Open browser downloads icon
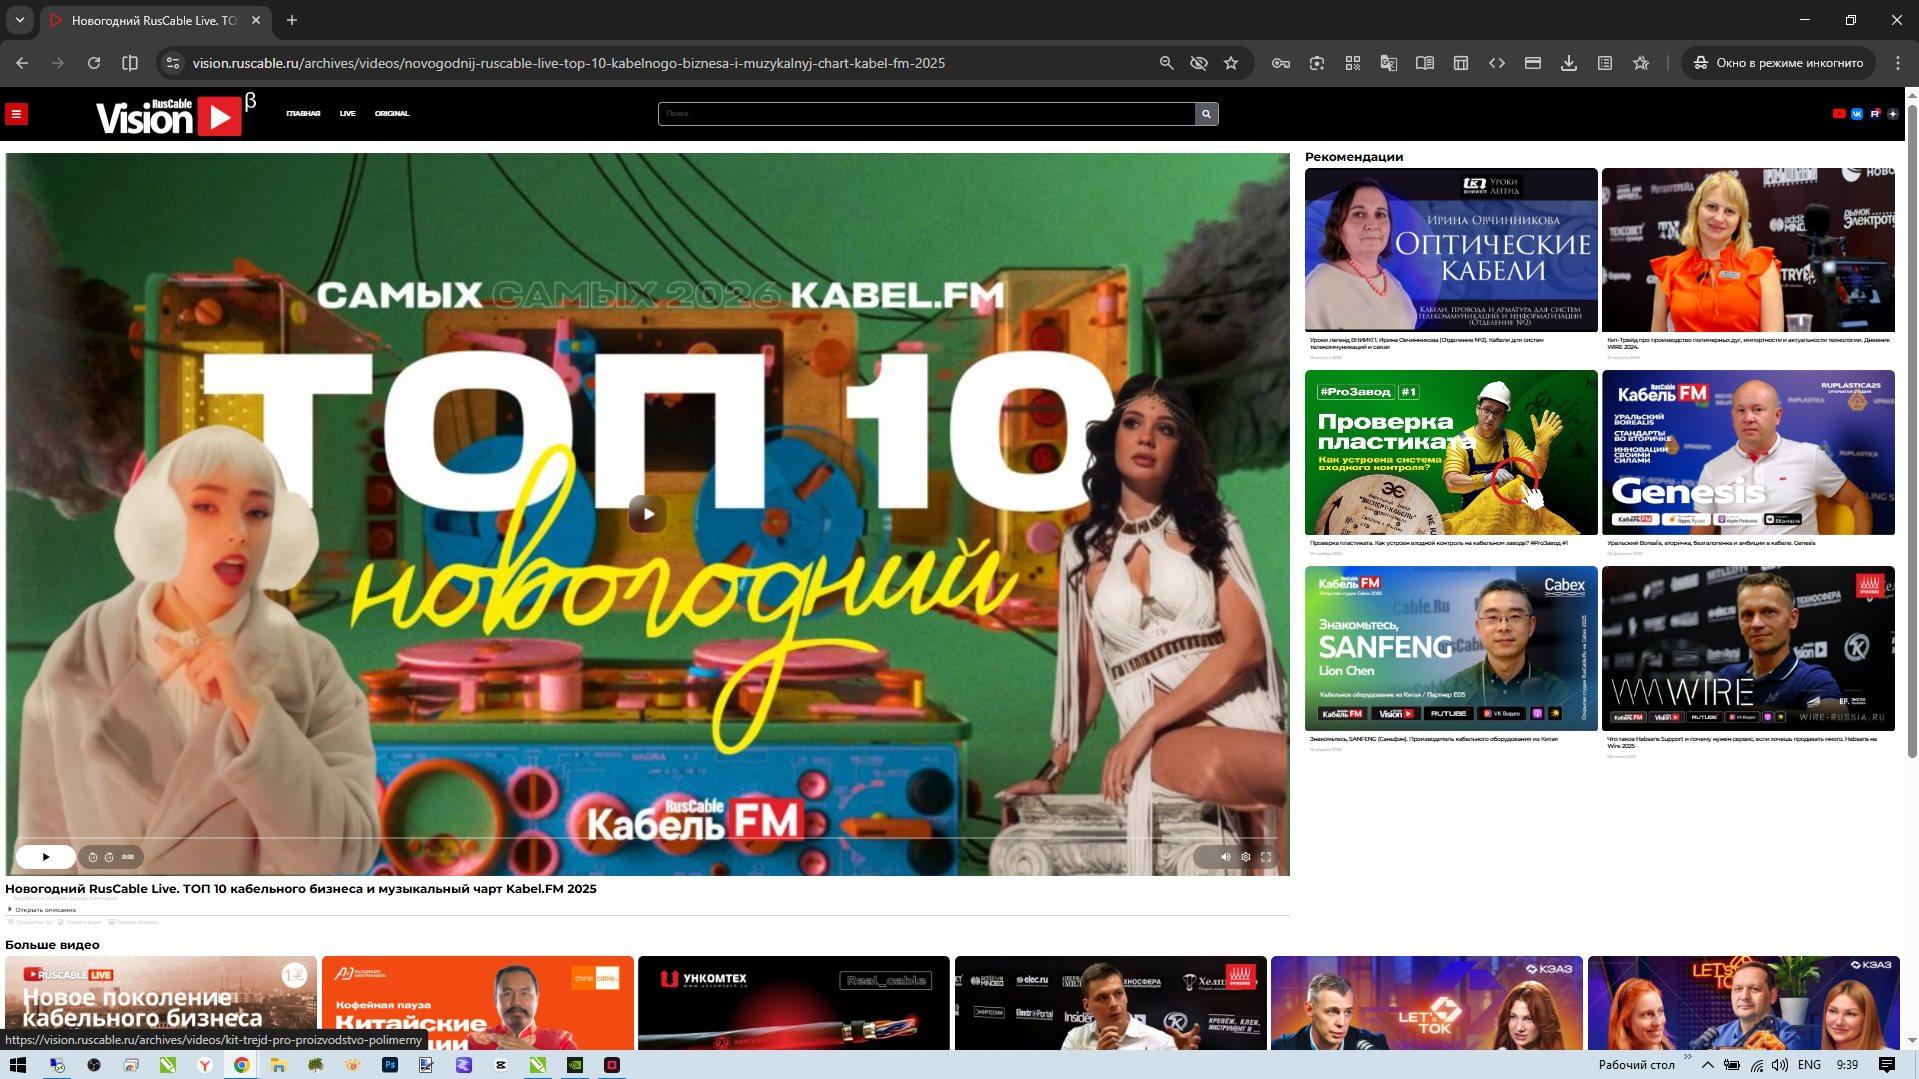Image resolution: width=1919 pixels, height=1079 pixels. 1568,63
